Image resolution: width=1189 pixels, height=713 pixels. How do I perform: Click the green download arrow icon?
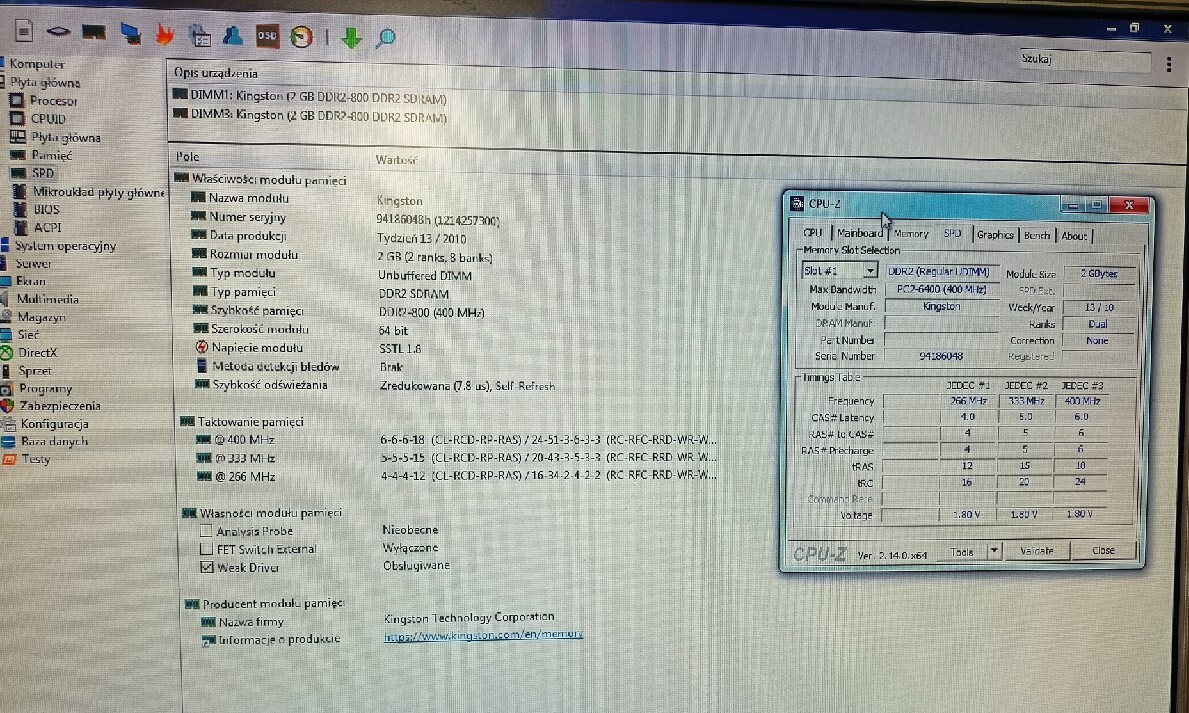[350, 37]
